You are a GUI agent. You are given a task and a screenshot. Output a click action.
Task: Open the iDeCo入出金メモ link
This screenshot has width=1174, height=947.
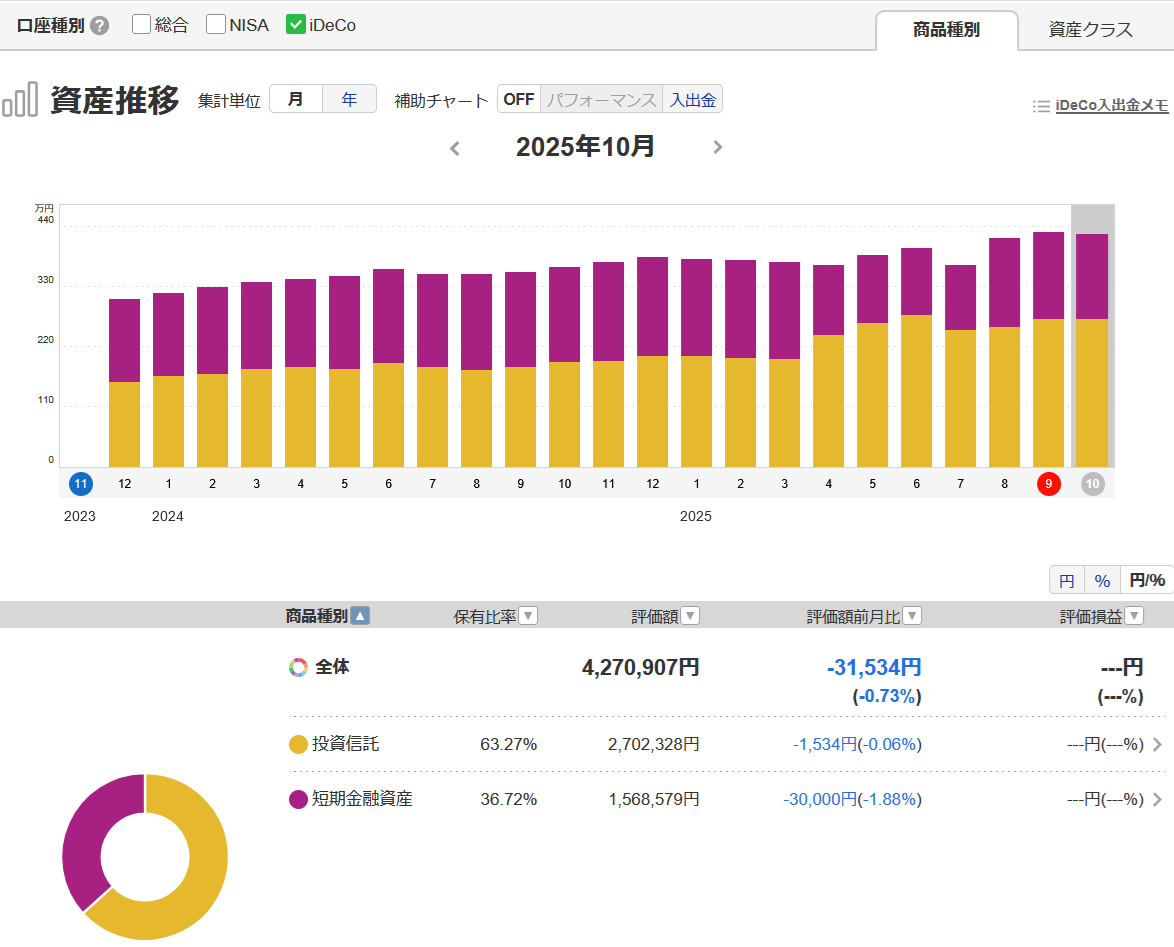tap(1112, 106)
